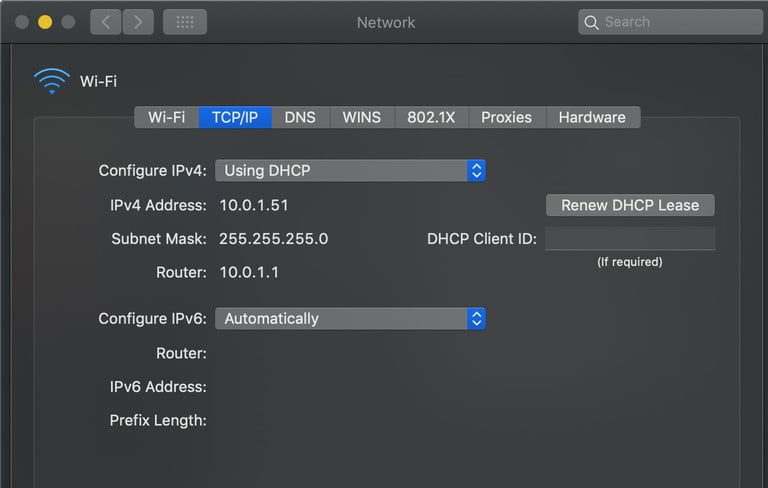Switch to the Proxies tab
Viewport: 768px width, 488px height.
tap(506, 117)
